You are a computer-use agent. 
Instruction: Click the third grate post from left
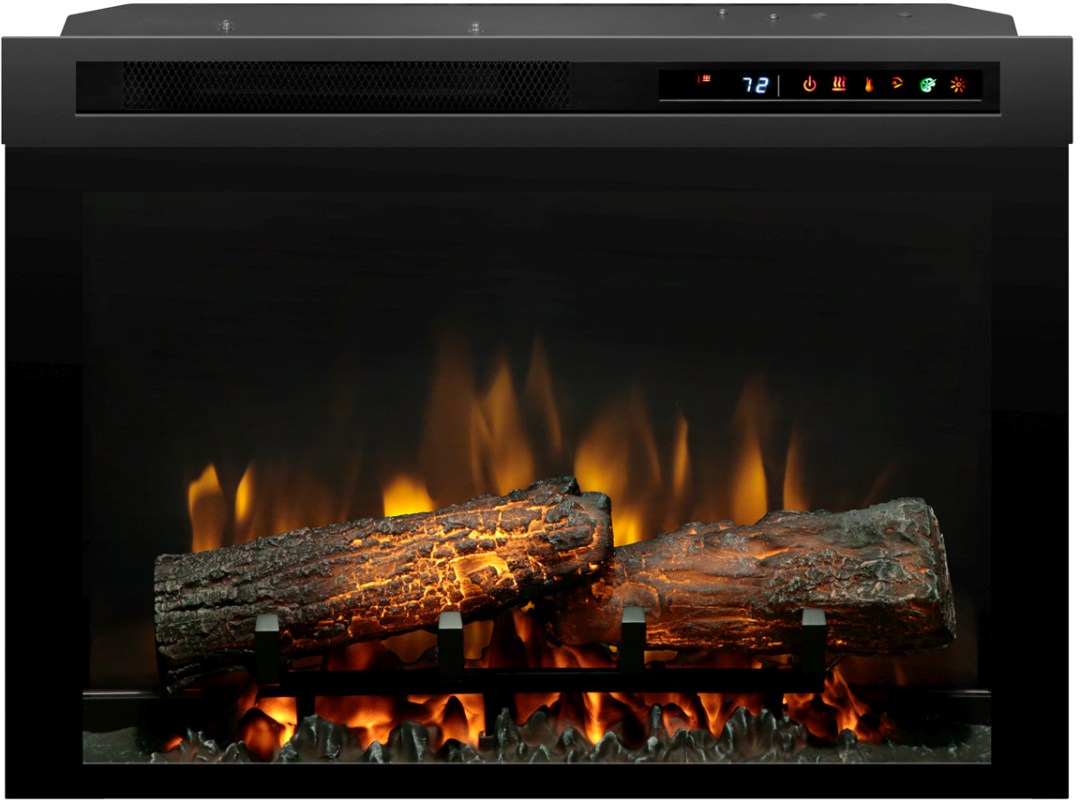tap(632, 640)
